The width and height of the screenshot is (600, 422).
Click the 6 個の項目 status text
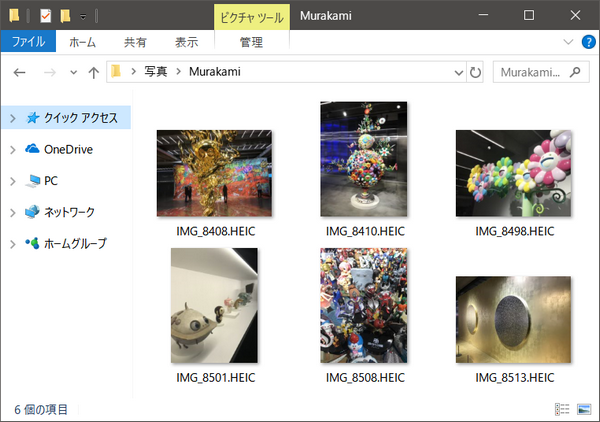point(41,410)
